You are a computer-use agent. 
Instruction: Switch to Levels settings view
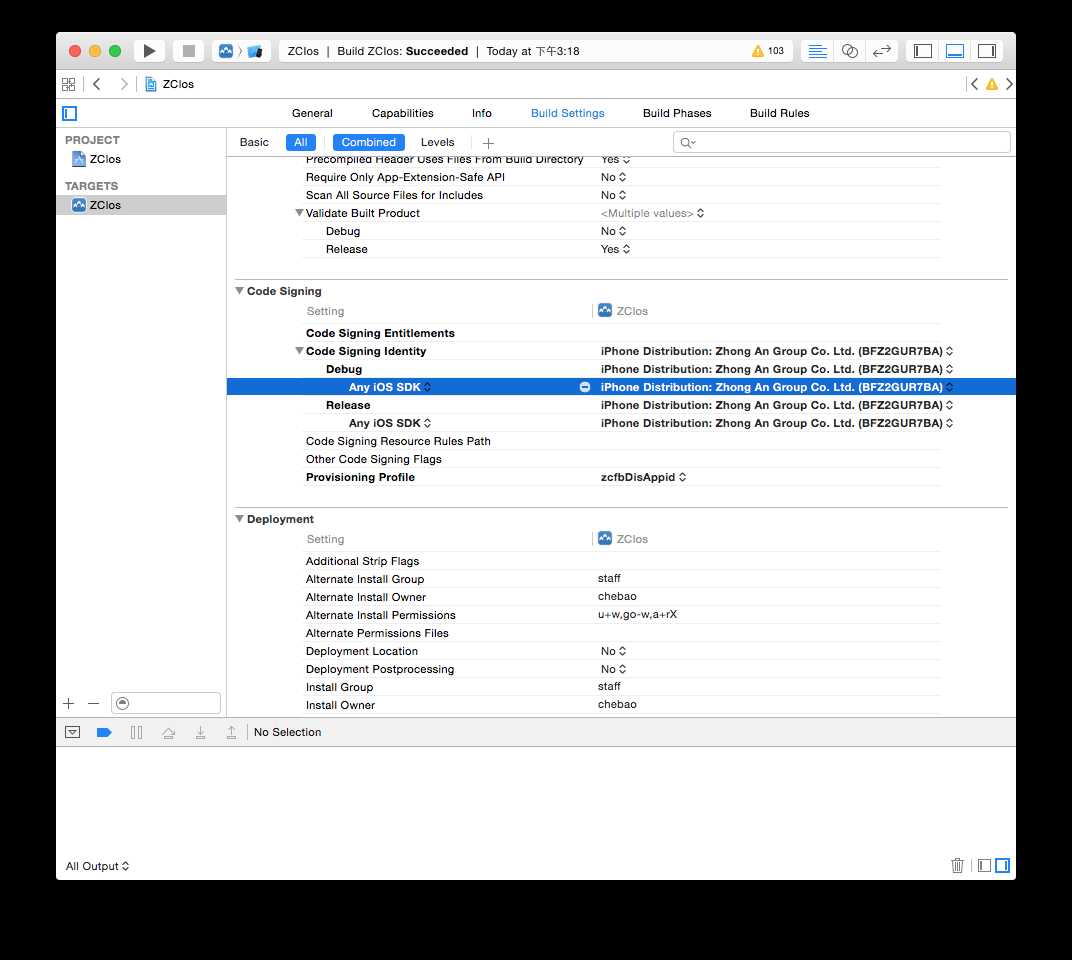pyautogui.click(x=438, y=142)
